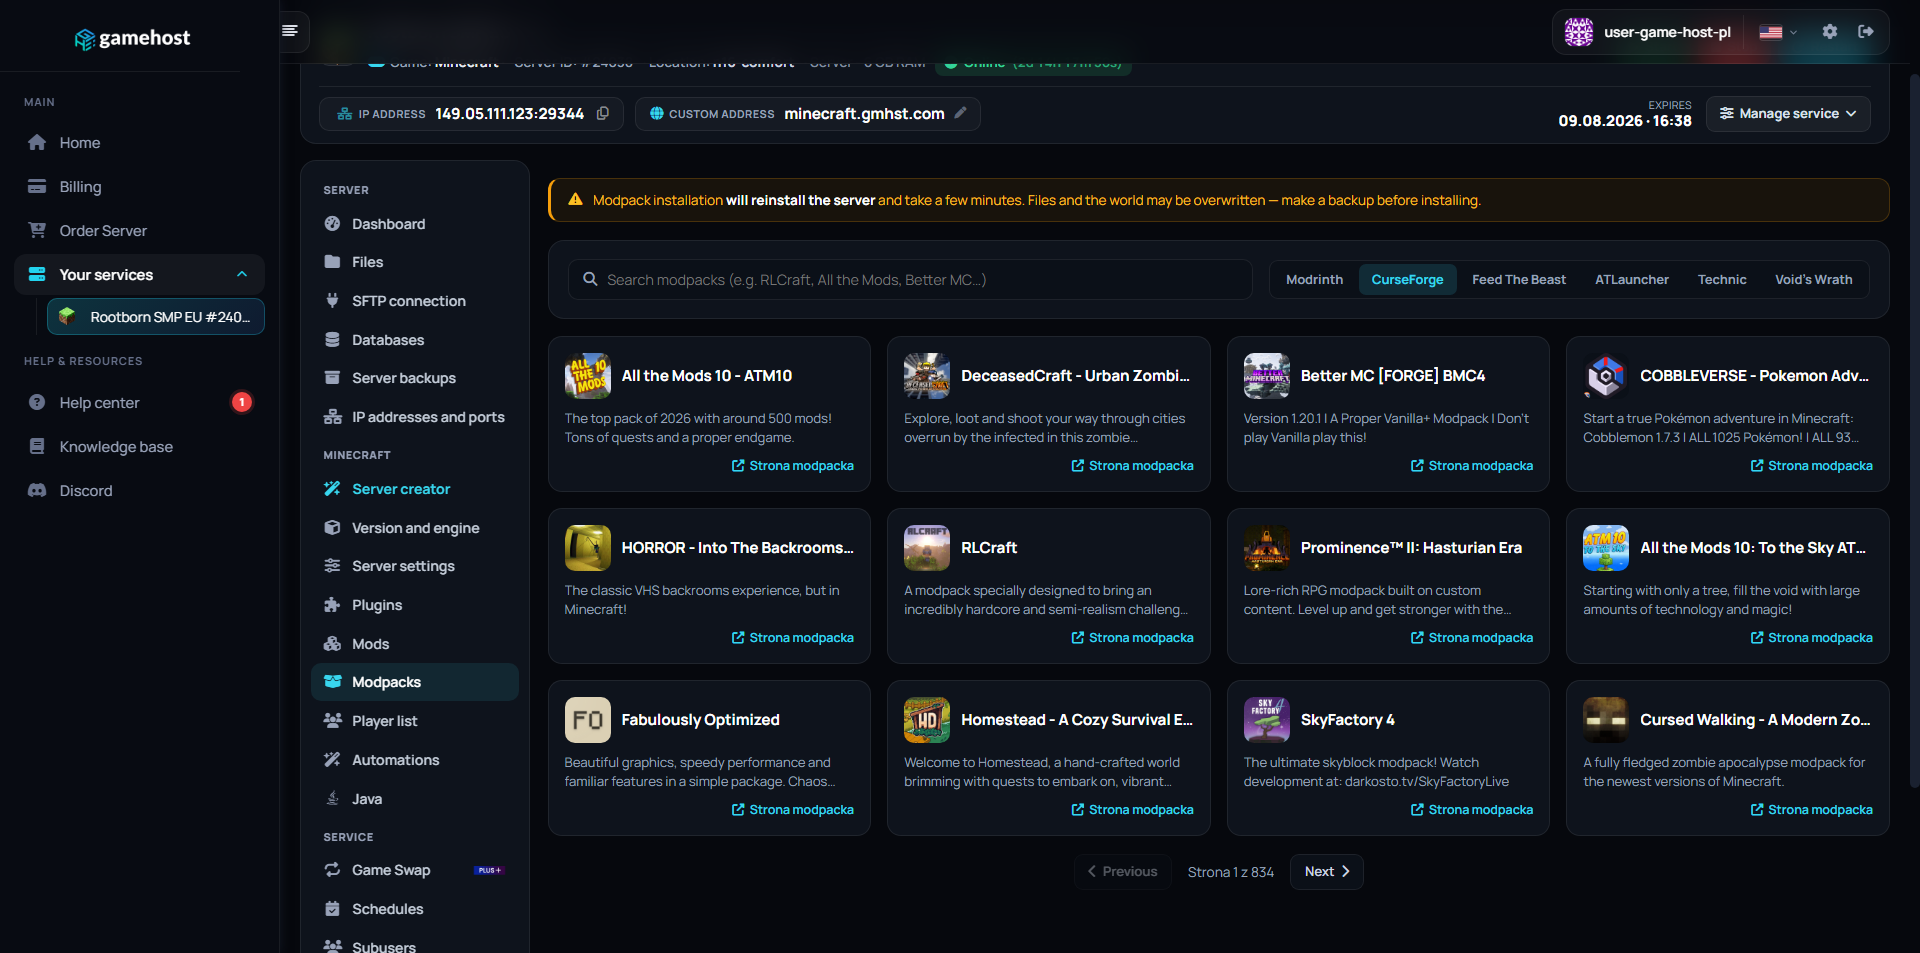Copy the IP address with copy icon

tap(603, 113)
